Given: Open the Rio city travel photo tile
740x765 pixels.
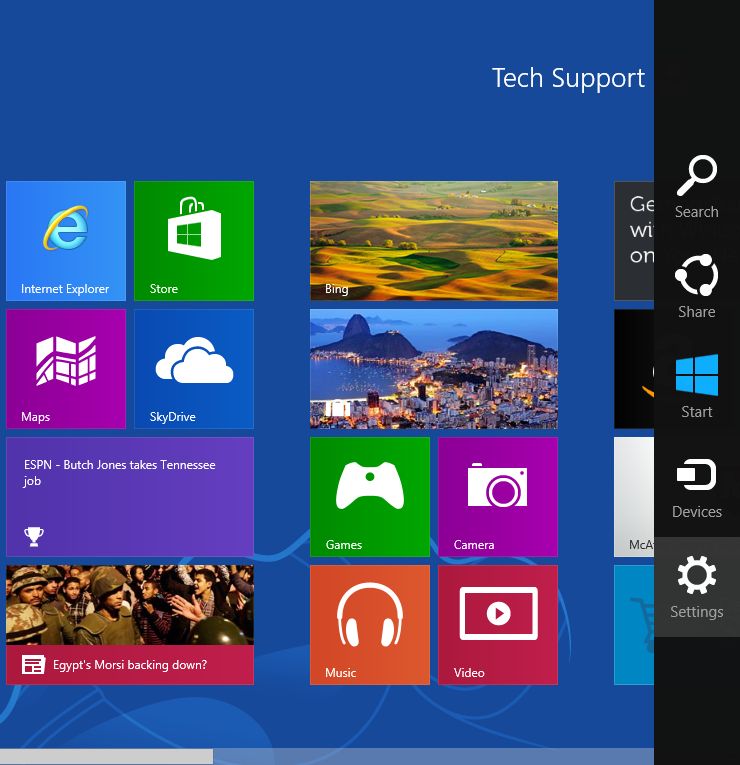Looking at the screenshot, I should 434,369.
